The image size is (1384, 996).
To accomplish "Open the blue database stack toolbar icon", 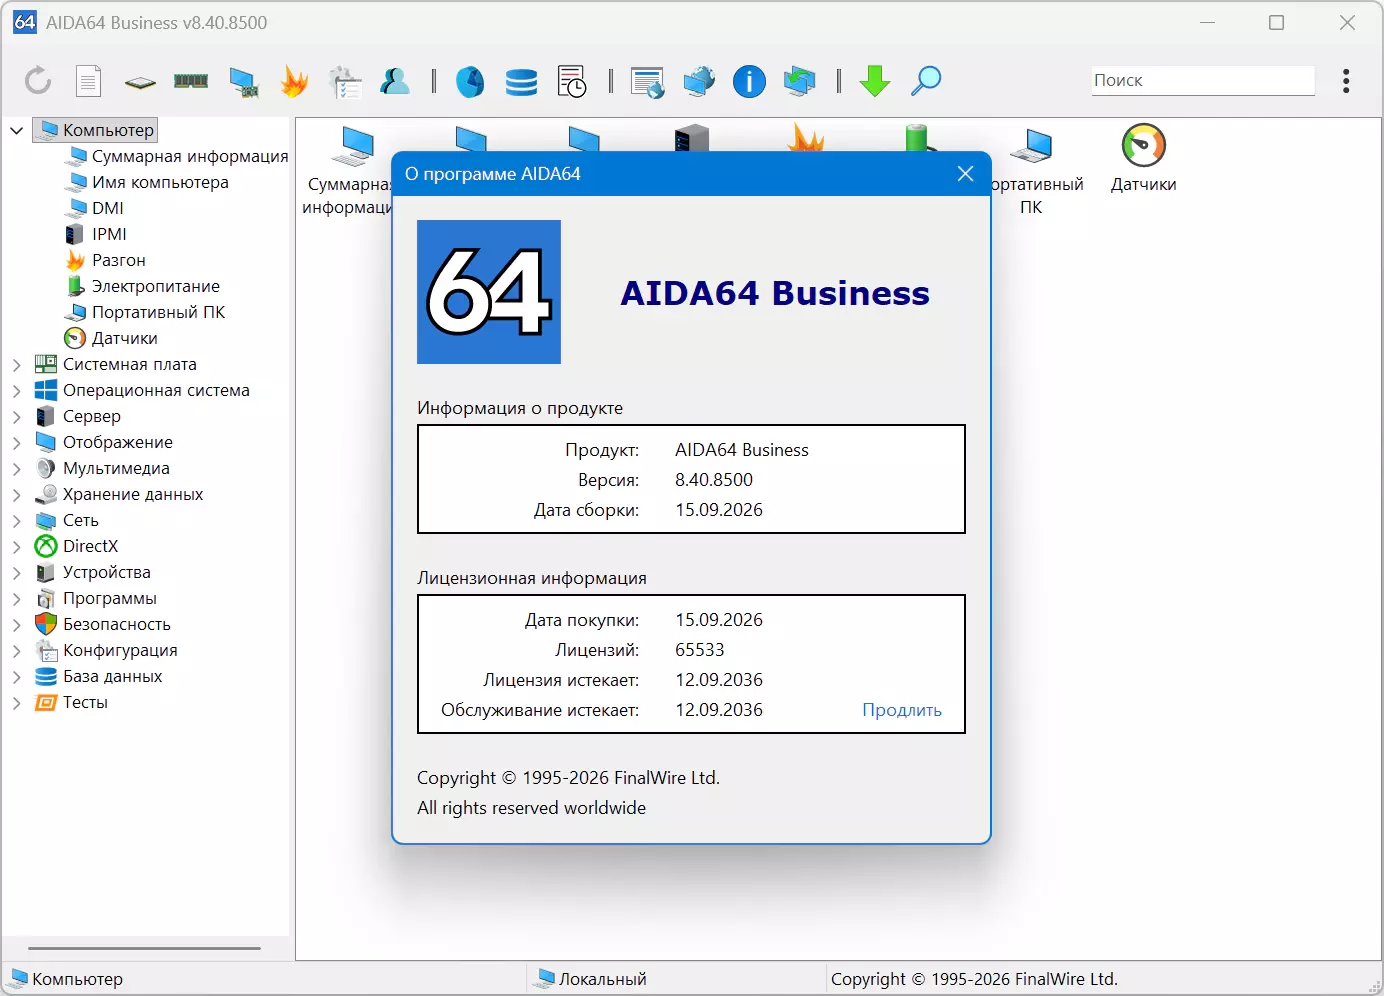I will tap(521, 82).
